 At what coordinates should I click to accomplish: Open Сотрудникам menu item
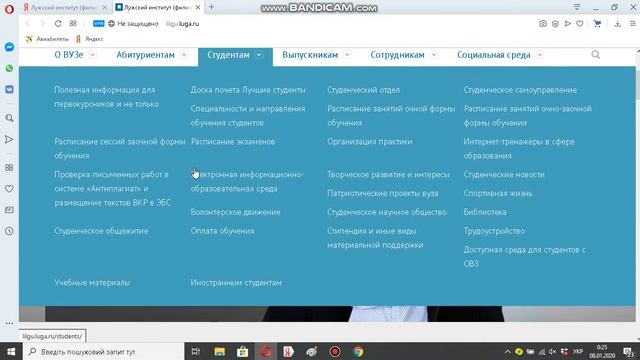(398, 55)
